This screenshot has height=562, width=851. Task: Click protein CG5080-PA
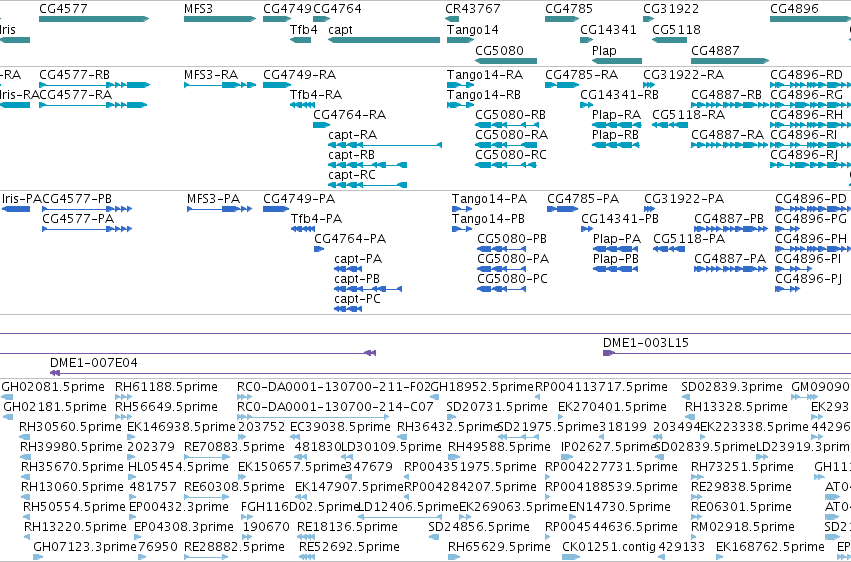(x=501, y=269)
